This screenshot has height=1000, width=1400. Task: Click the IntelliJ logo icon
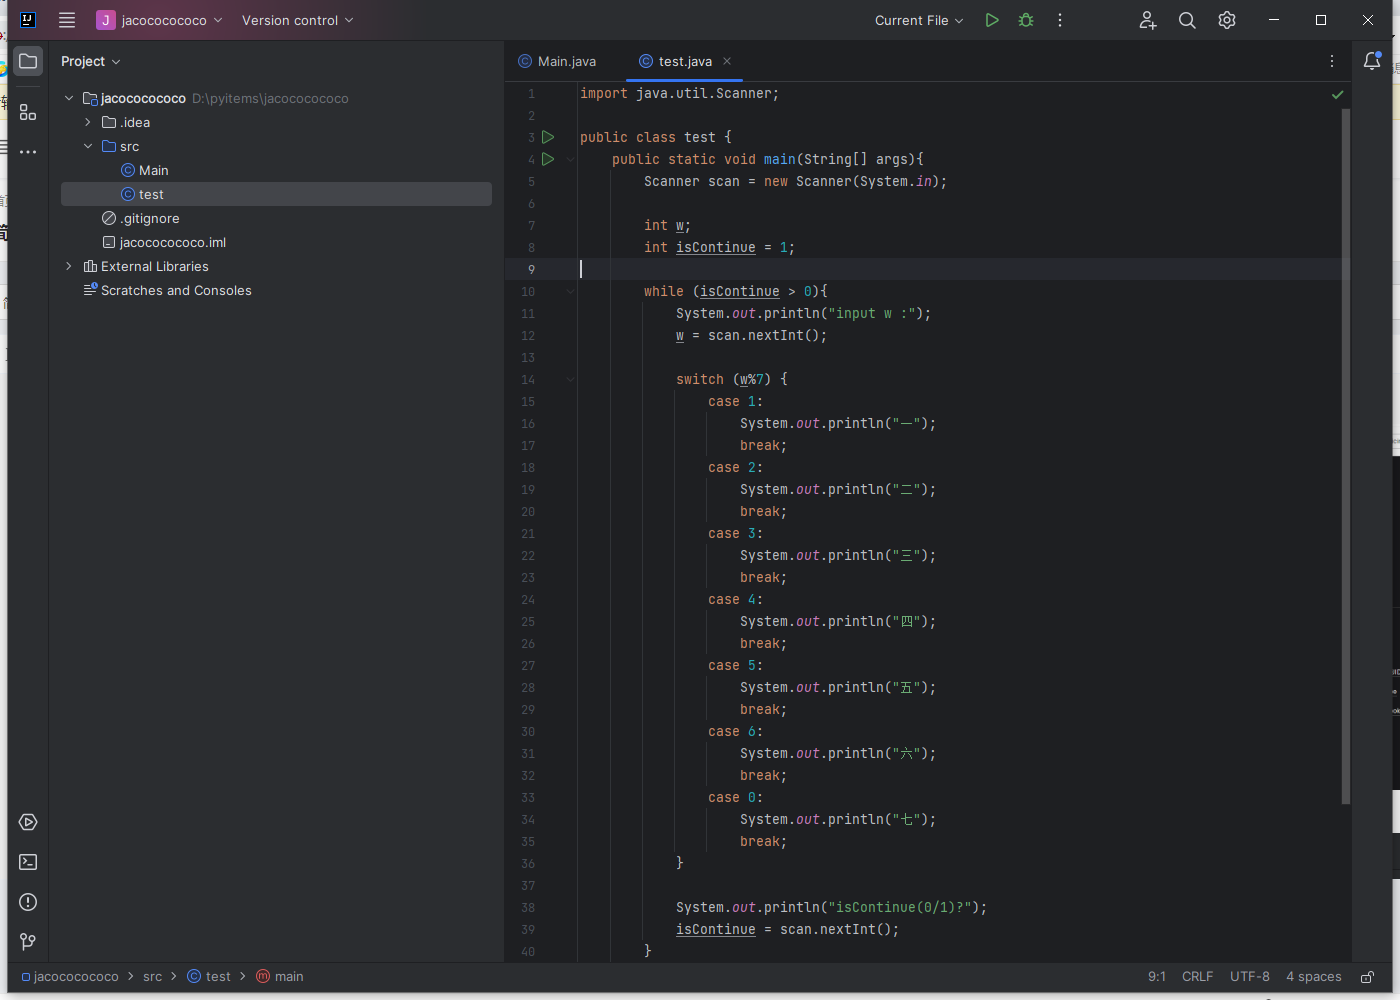(28, 20)
